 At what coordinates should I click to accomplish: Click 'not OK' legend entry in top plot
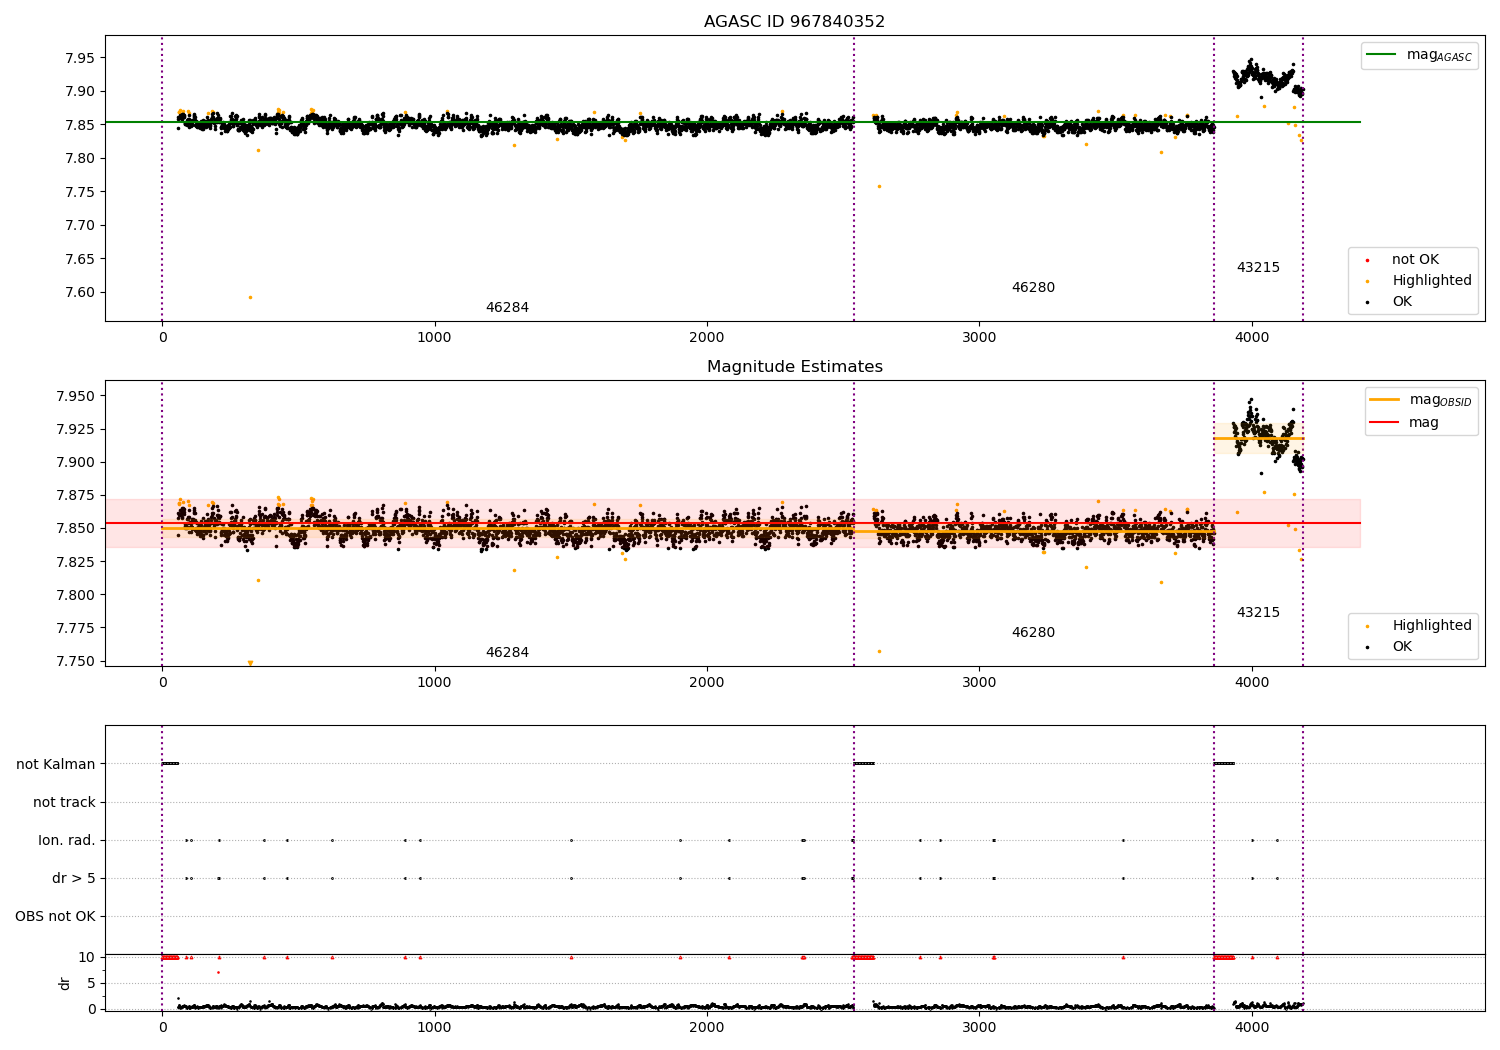click(x=1403, y=260)
